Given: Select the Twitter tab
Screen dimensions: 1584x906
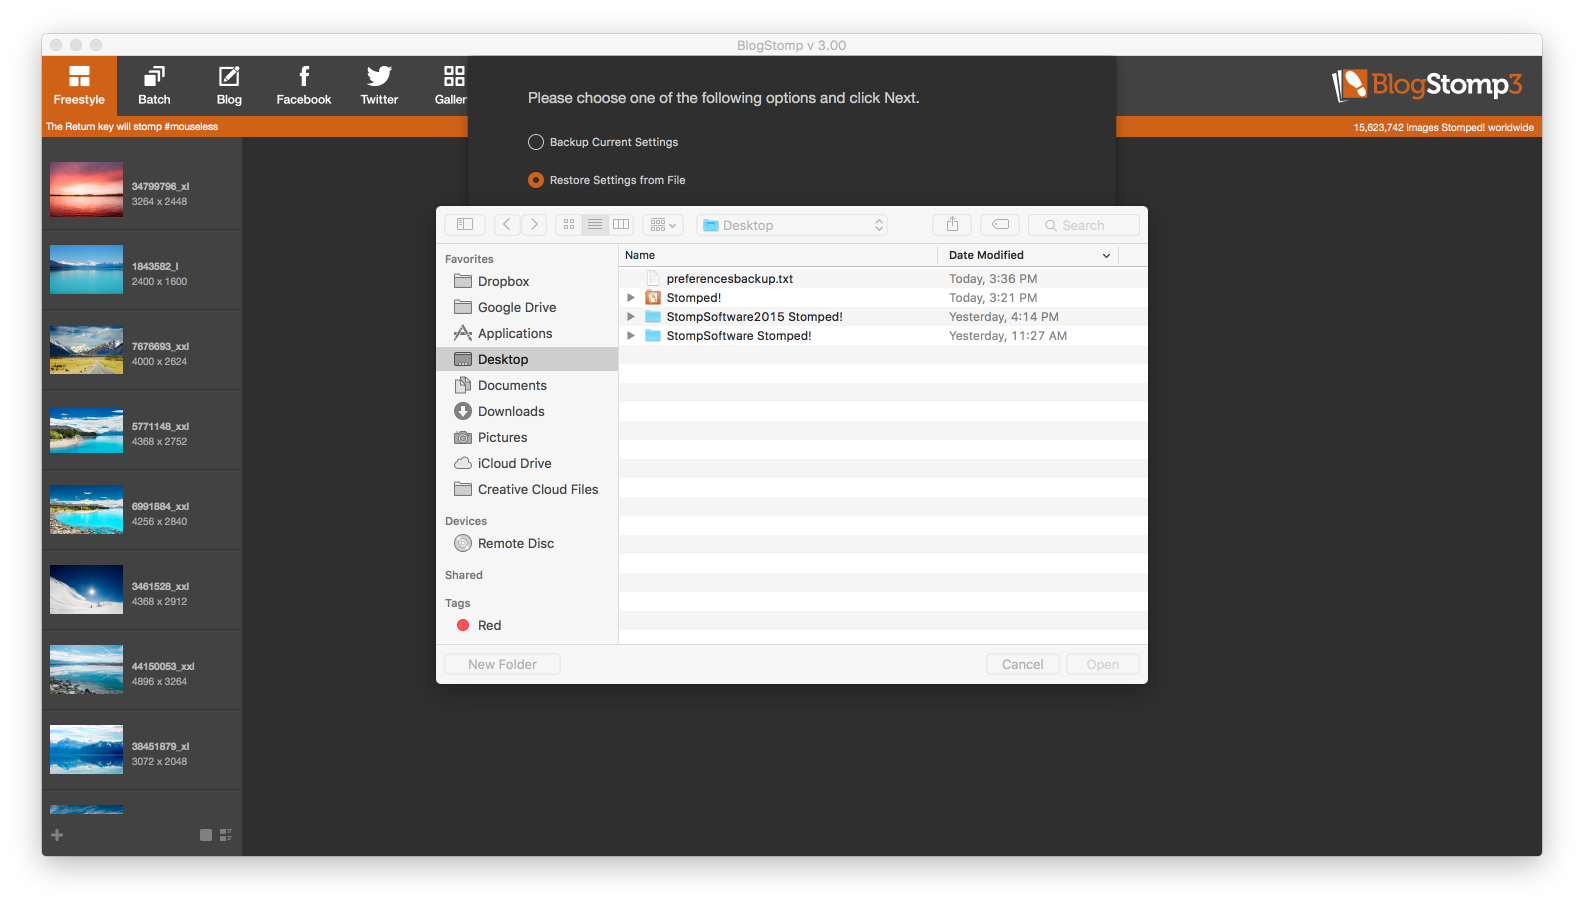Looking at the screenshot, I should point(379,86).
